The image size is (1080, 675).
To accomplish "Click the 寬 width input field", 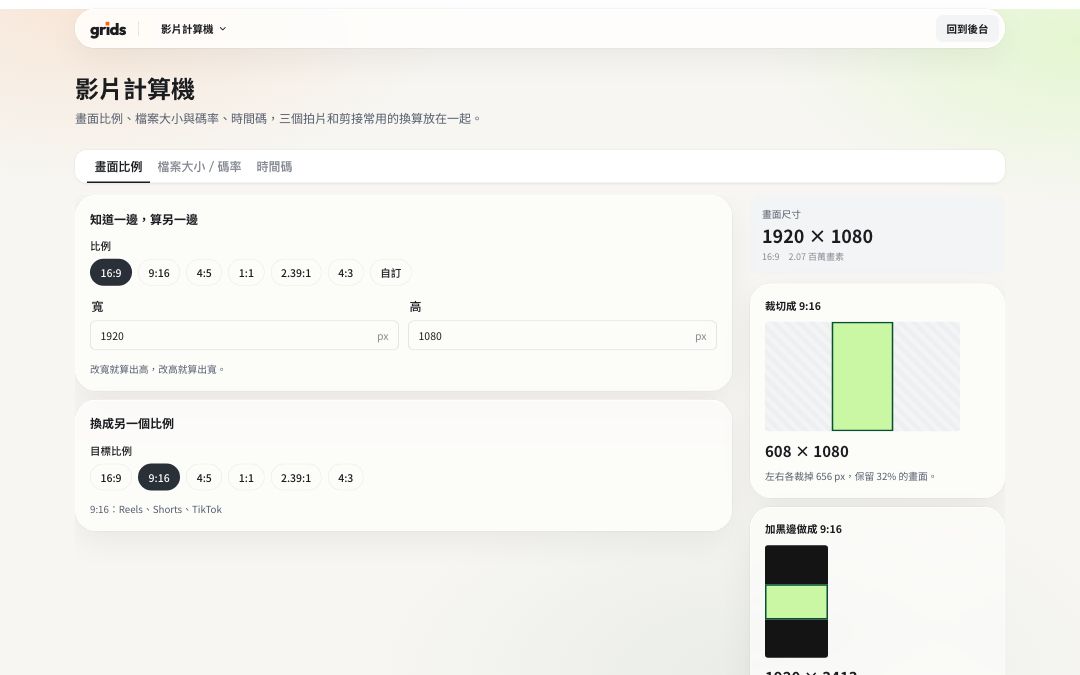I will coord(245,335).
